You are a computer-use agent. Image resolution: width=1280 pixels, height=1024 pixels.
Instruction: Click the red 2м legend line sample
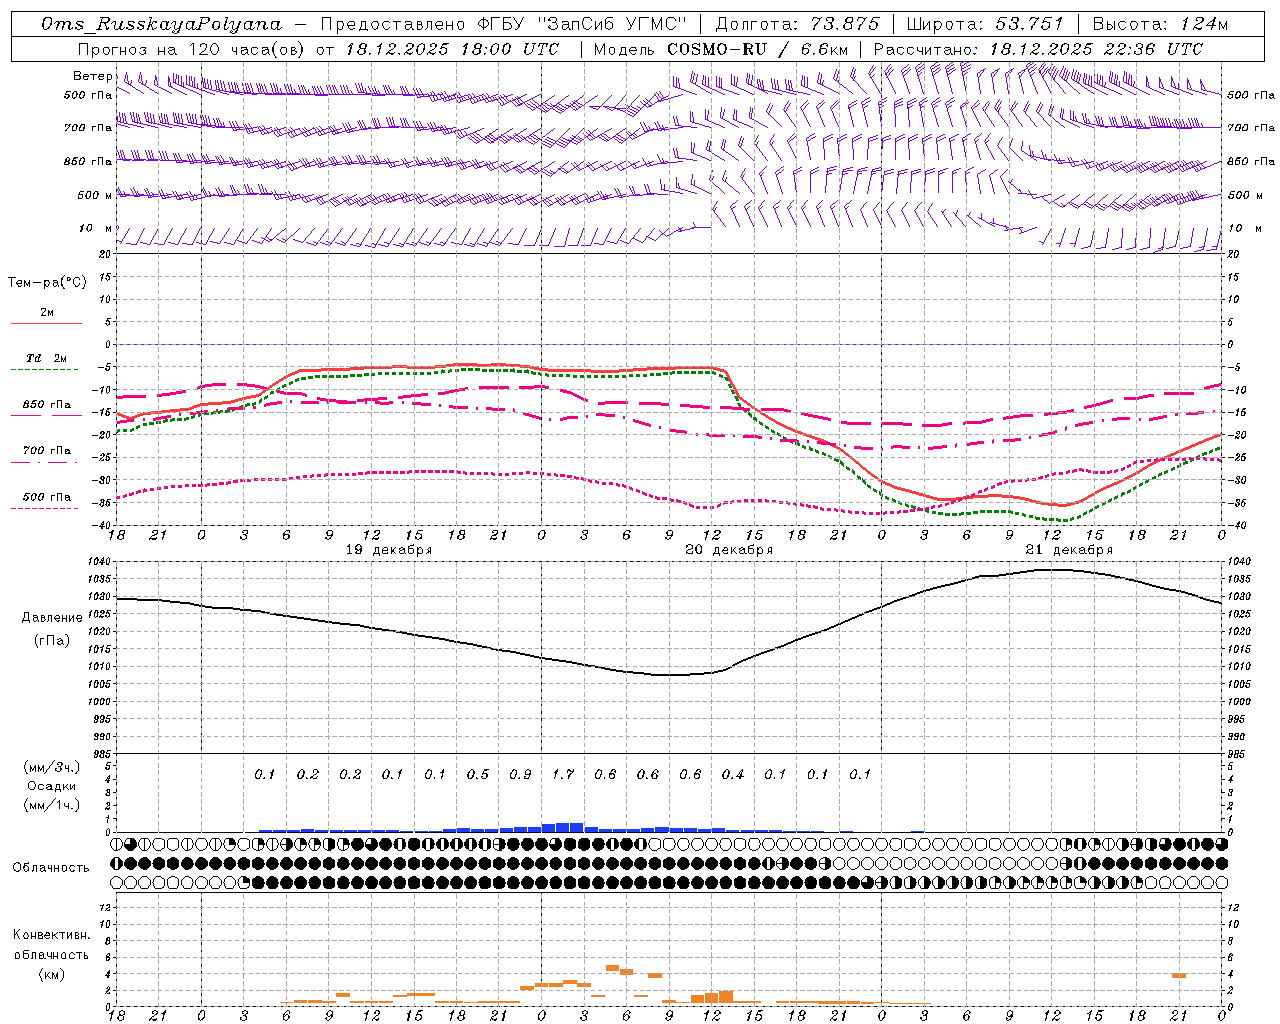(x=46, y=323)
